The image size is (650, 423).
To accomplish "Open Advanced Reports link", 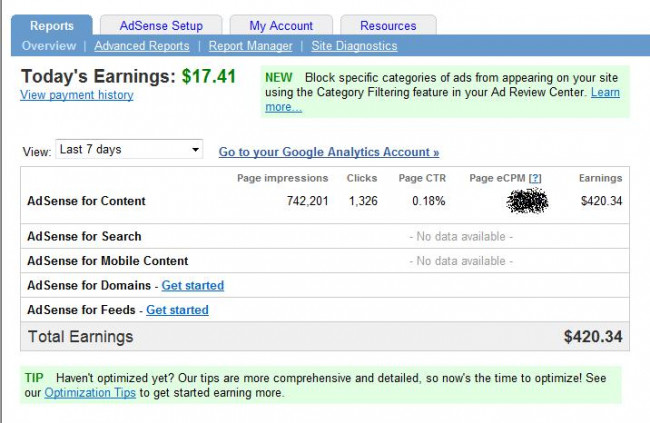I will [142, 46].
